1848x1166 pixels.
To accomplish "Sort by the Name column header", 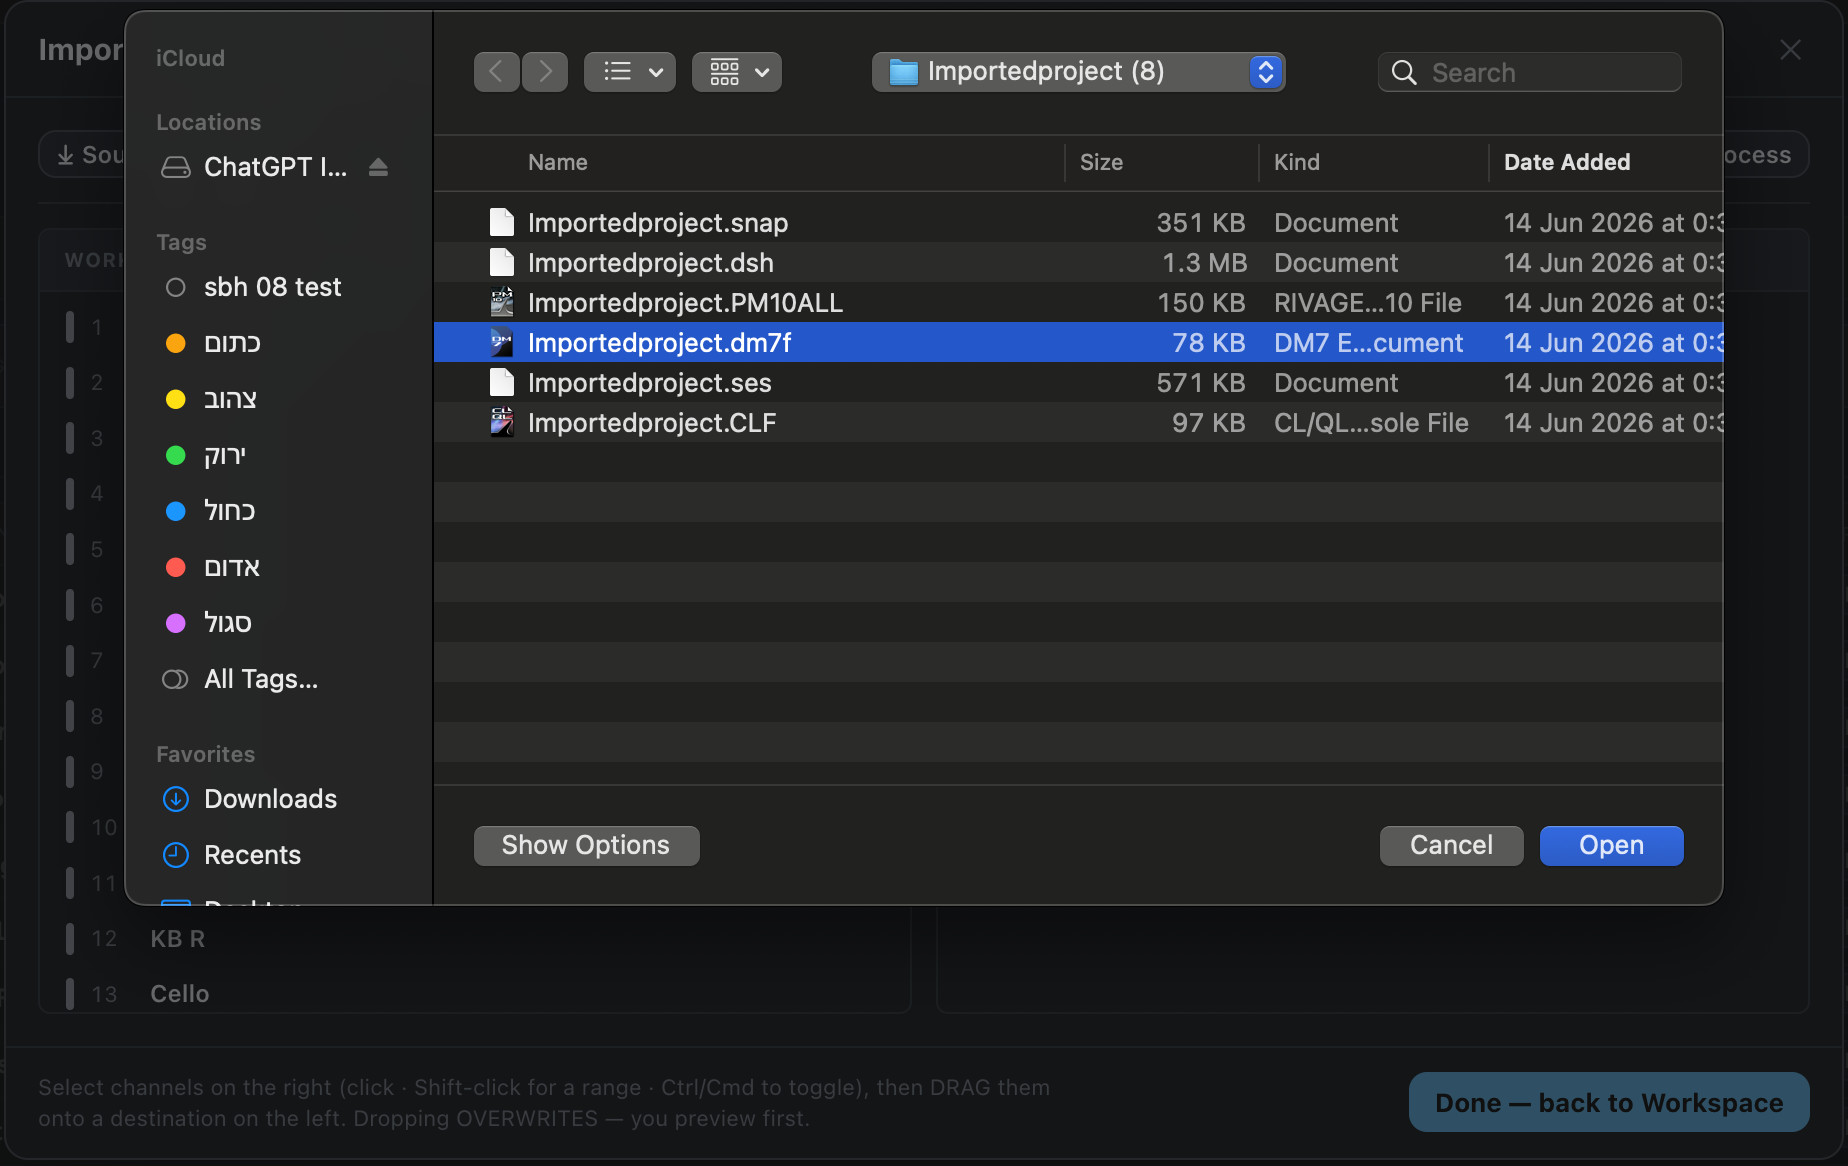I will [558, 162].
